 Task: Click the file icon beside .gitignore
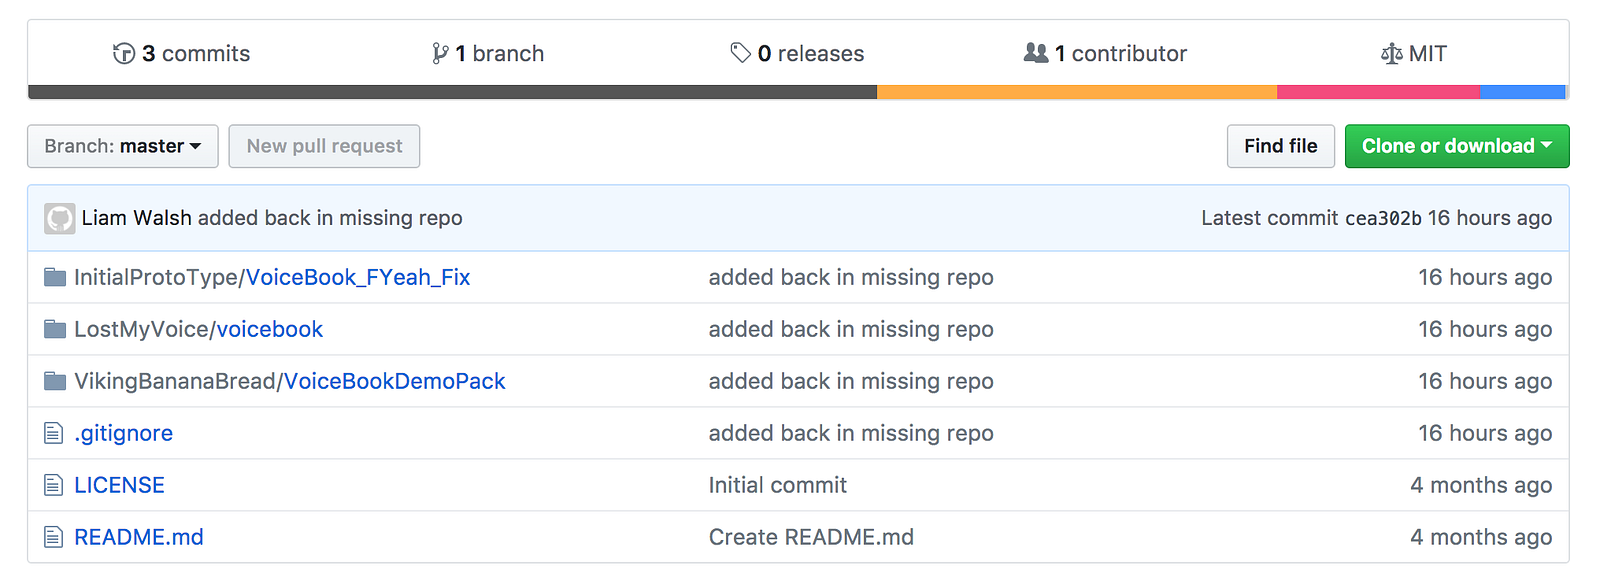(x=54, y=433)
